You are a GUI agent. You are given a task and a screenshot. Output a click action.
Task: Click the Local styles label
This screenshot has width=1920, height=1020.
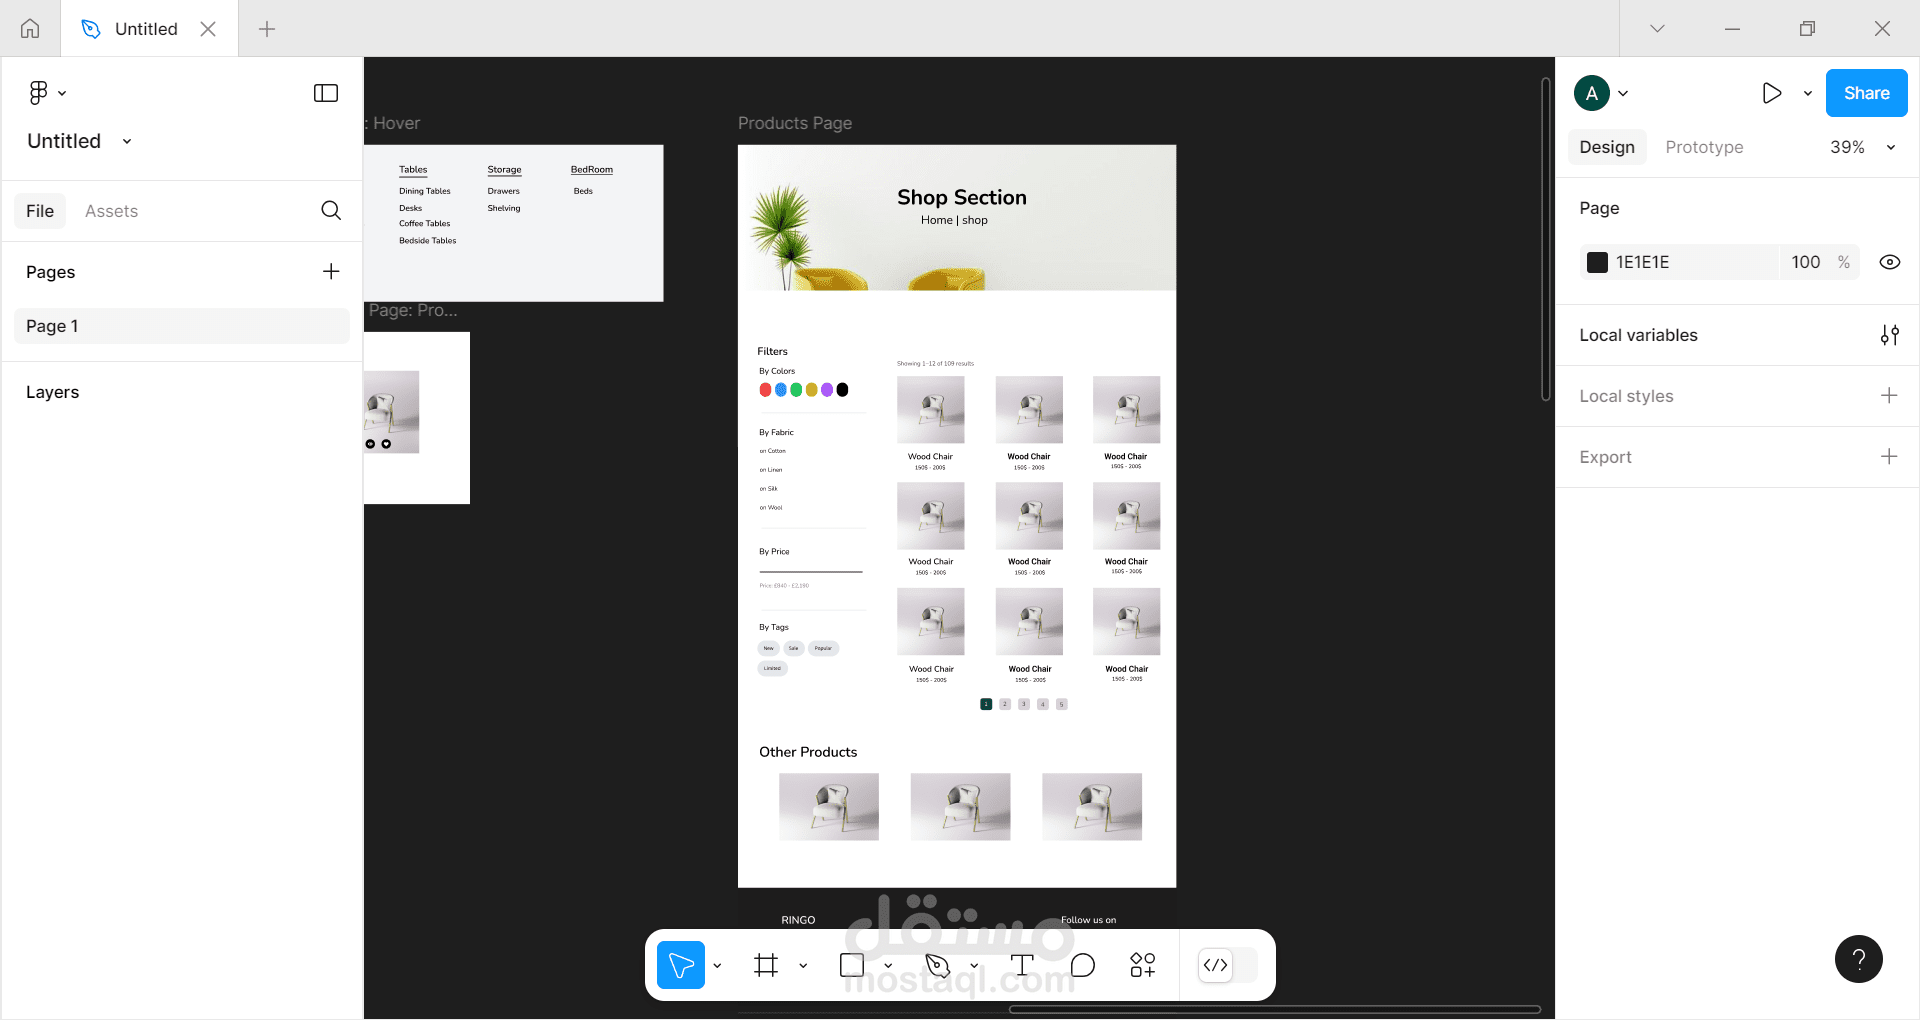pyautogui.click(x=1626, y=396)
